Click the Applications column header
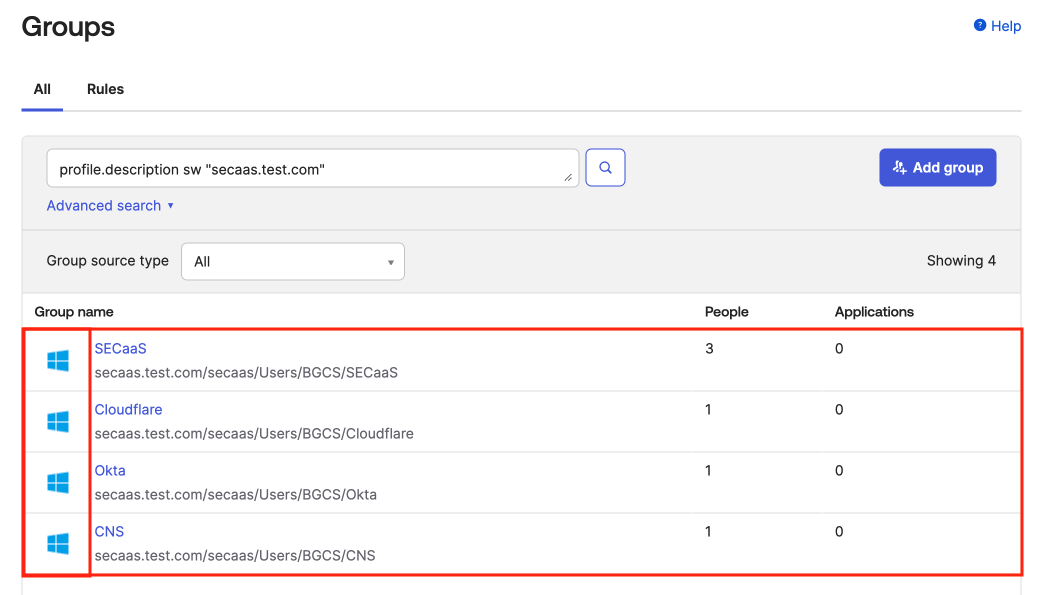The height and width of the screenshot is (595, 1042). click(x=874, y=312)
